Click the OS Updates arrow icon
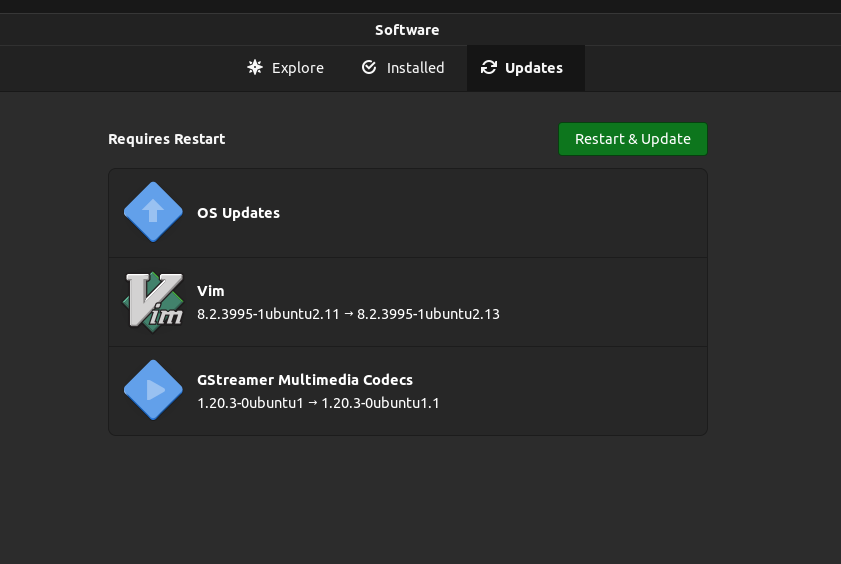Screen dimensions: 841x564 click(x=153, y=212)
